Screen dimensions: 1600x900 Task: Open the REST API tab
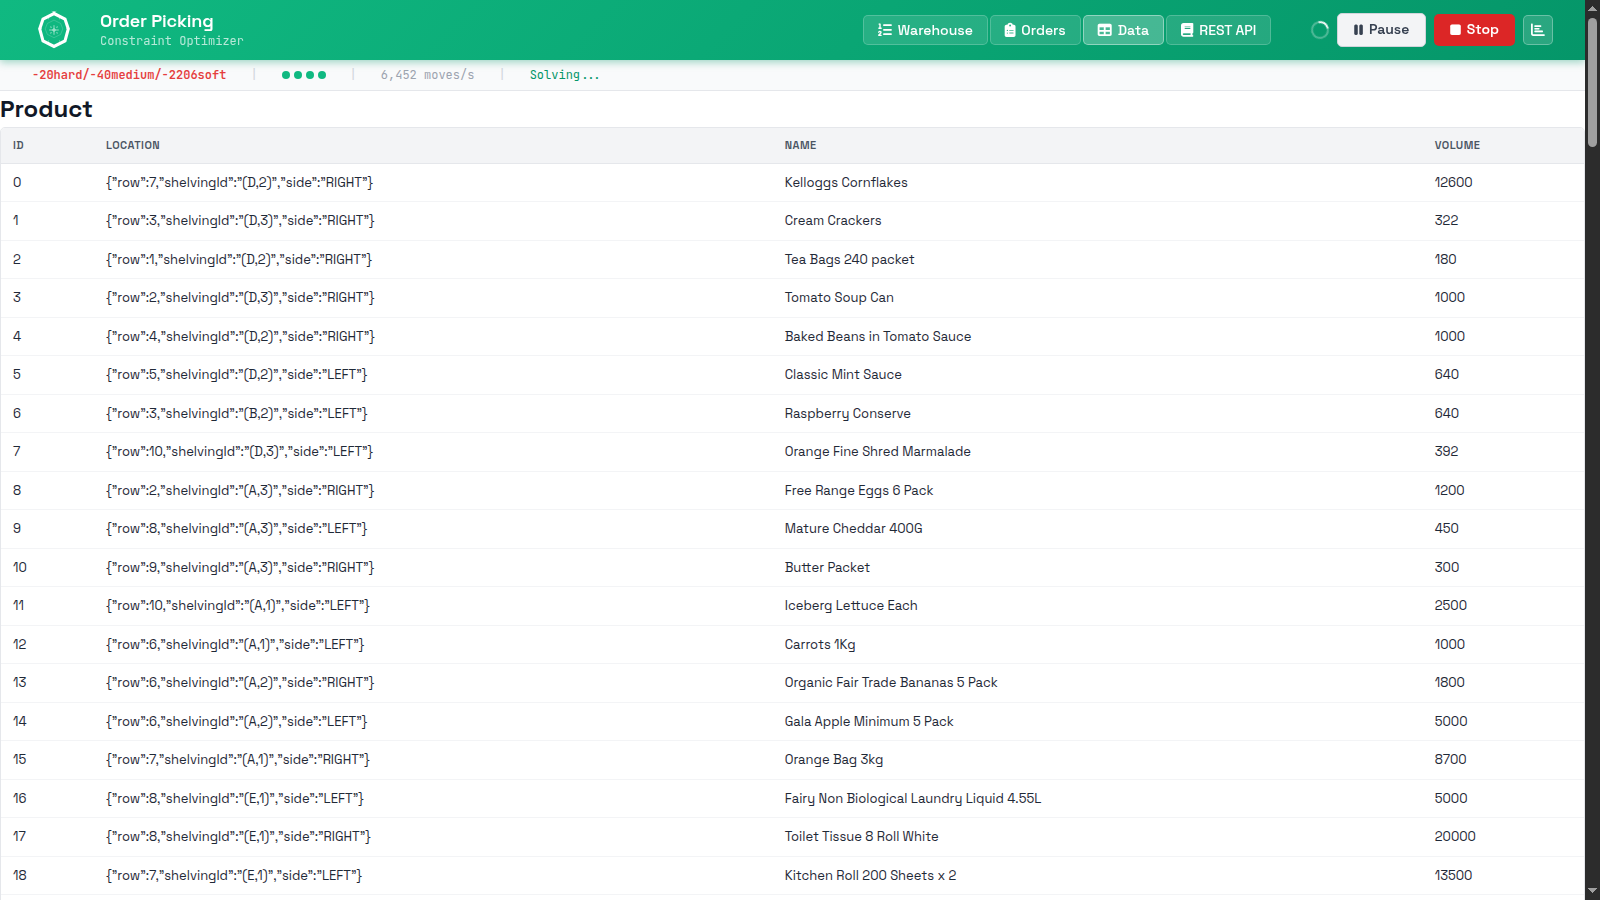point(1218,30)
